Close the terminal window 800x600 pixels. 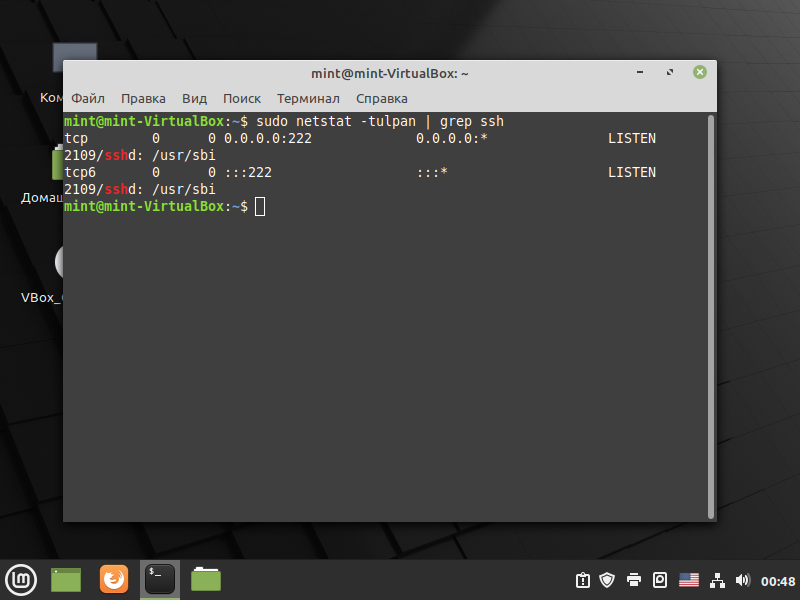coord(700,72)
